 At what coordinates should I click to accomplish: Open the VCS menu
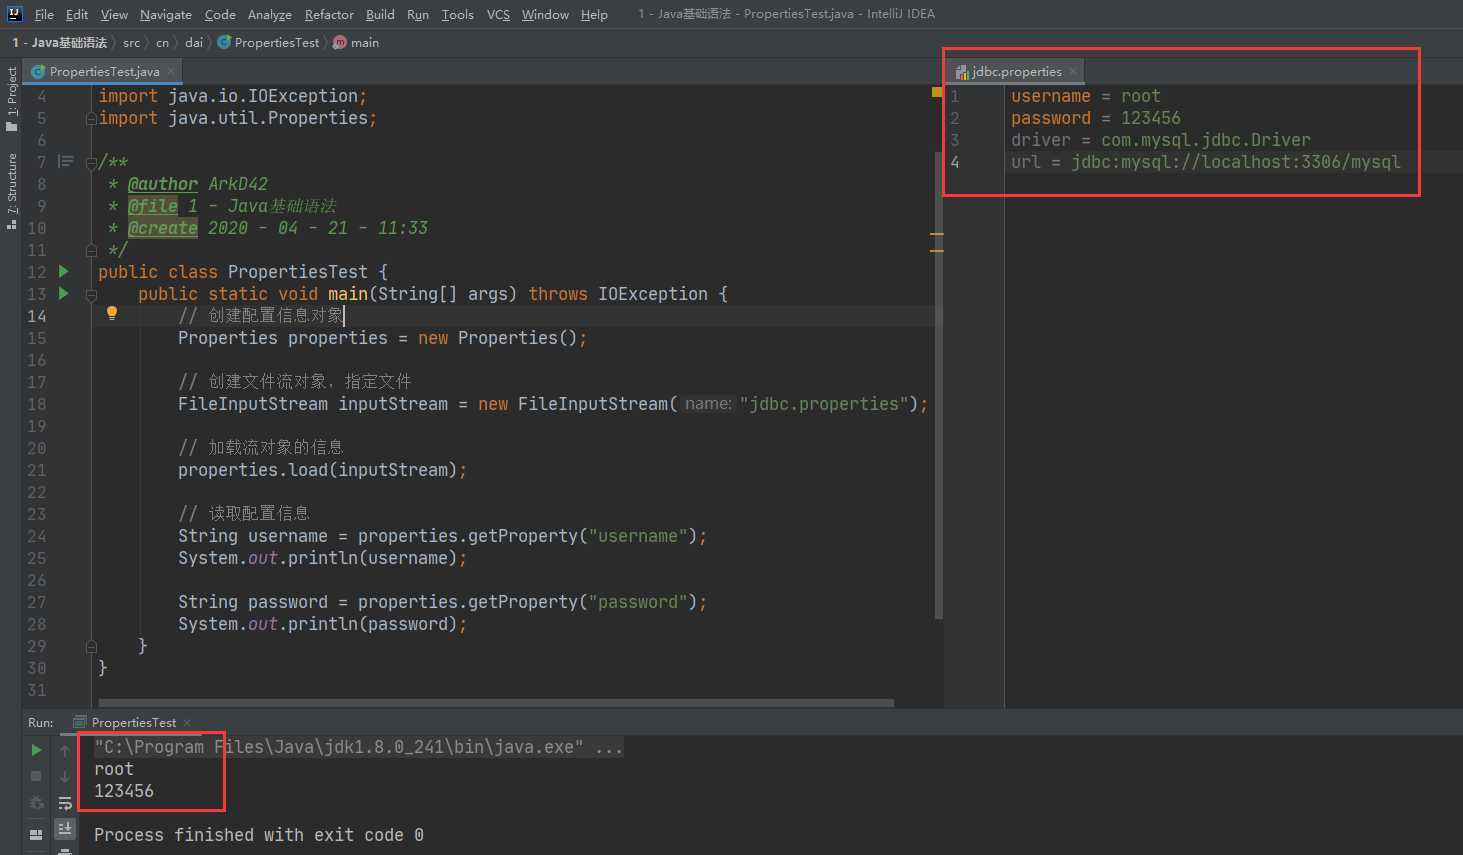(498, 14)
